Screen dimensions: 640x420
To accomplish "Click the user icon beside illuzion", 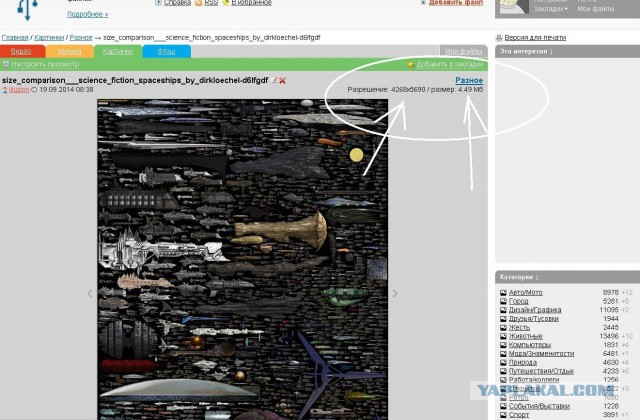I will click(5, 90).
